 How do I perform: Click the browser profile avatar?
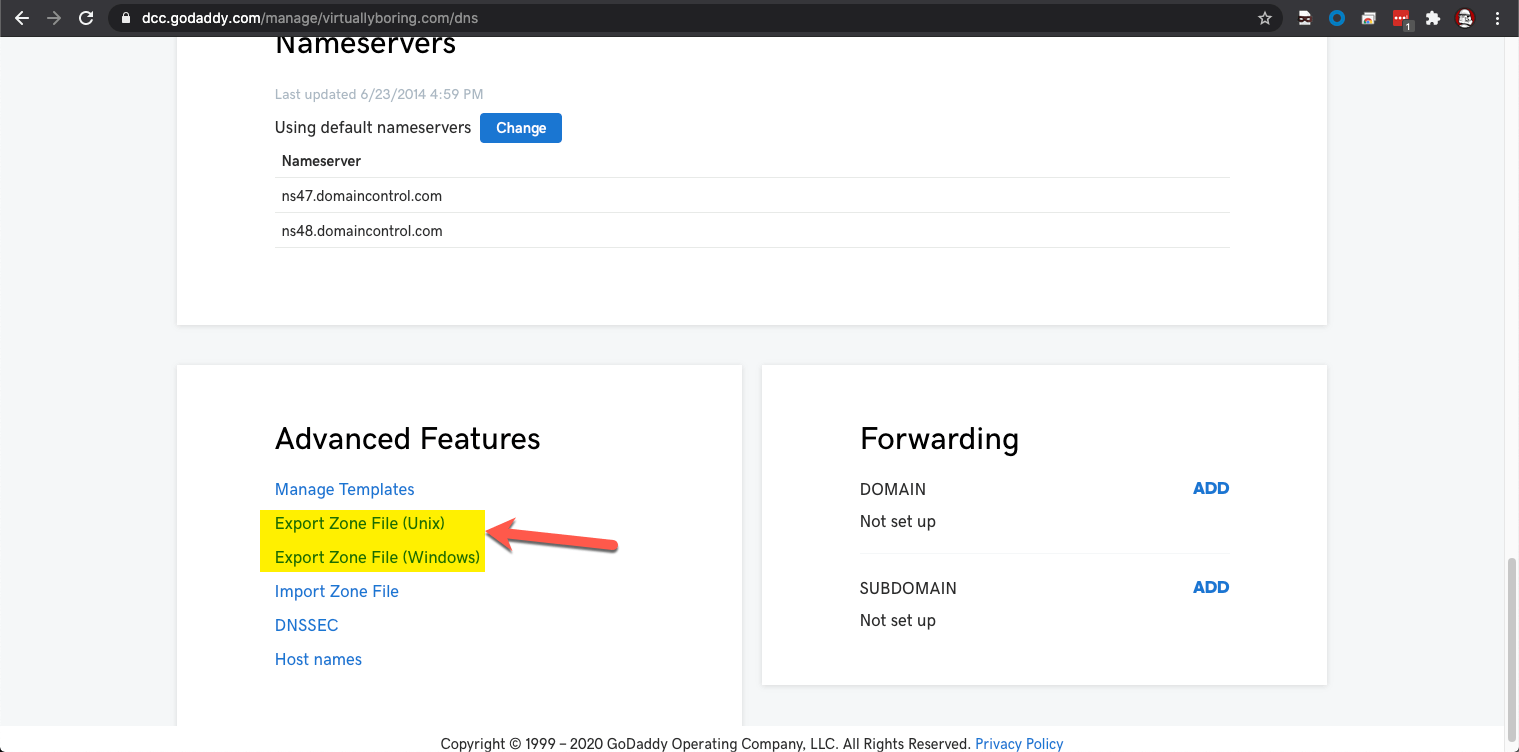coord(1464,17)
